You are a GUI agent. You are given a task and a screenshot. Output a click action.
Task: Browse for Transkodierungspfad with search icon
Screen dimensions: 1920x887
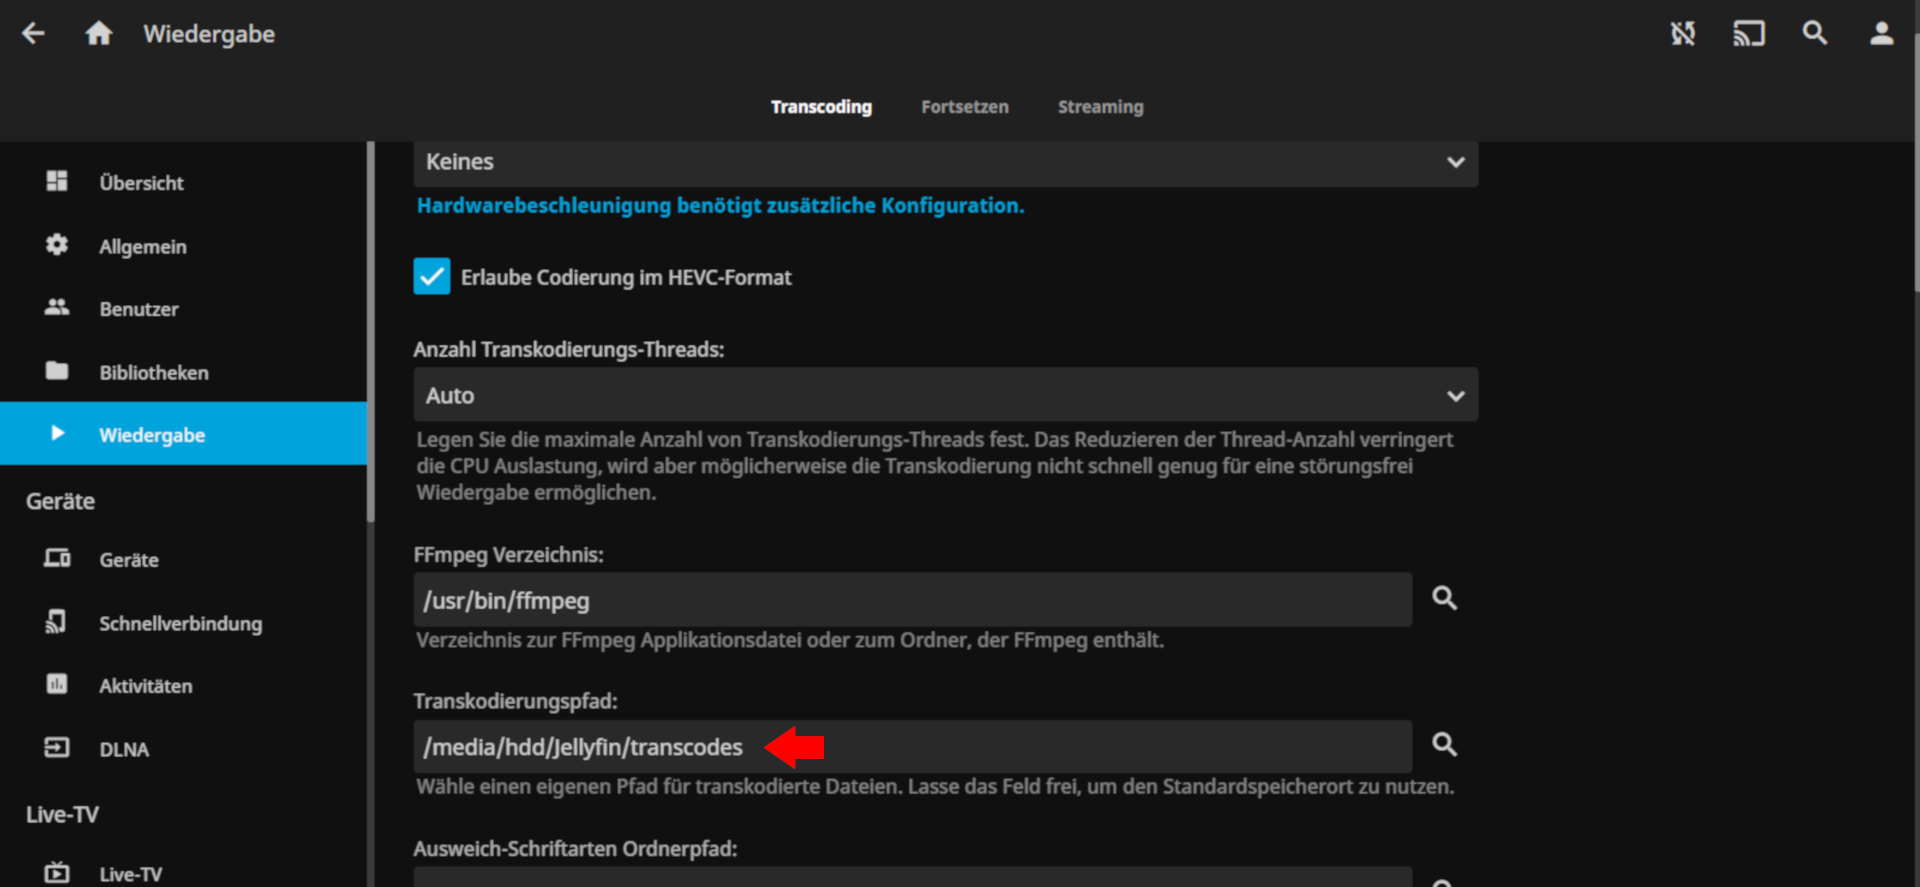1444,745
